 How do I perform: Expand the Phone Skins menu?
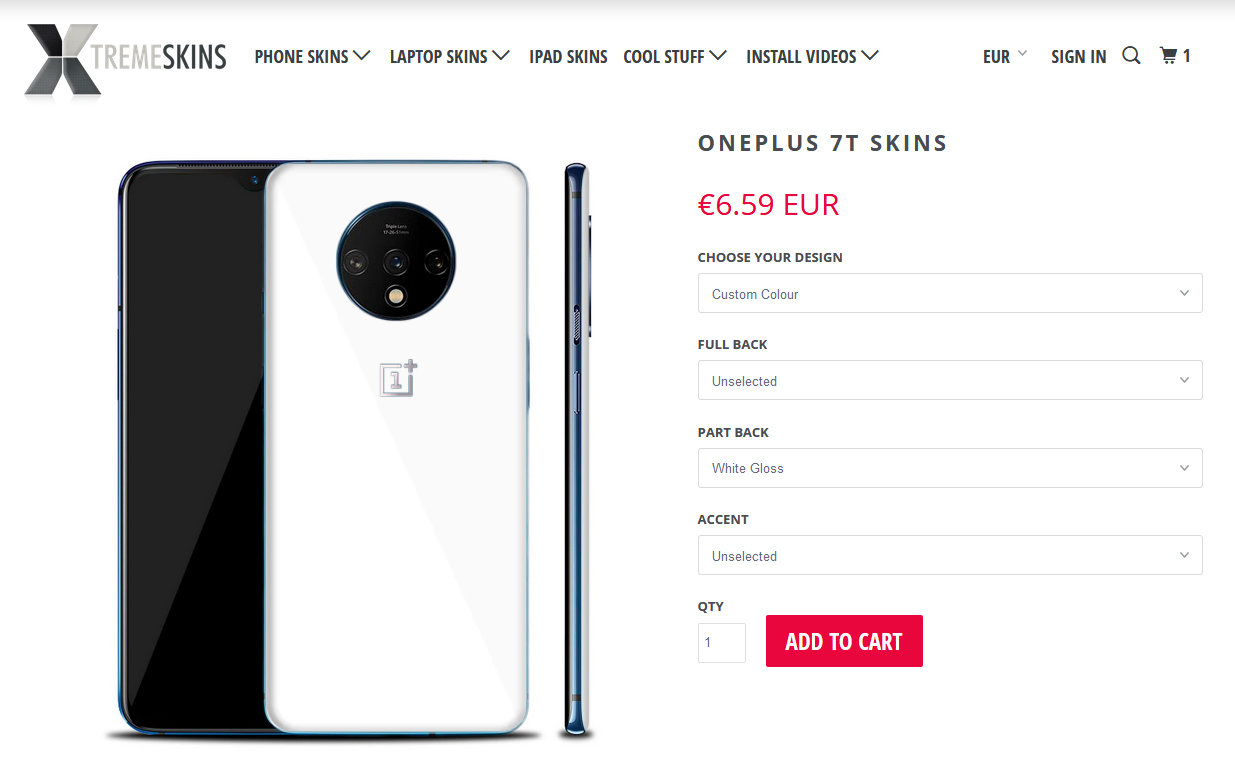click(312, 57)
